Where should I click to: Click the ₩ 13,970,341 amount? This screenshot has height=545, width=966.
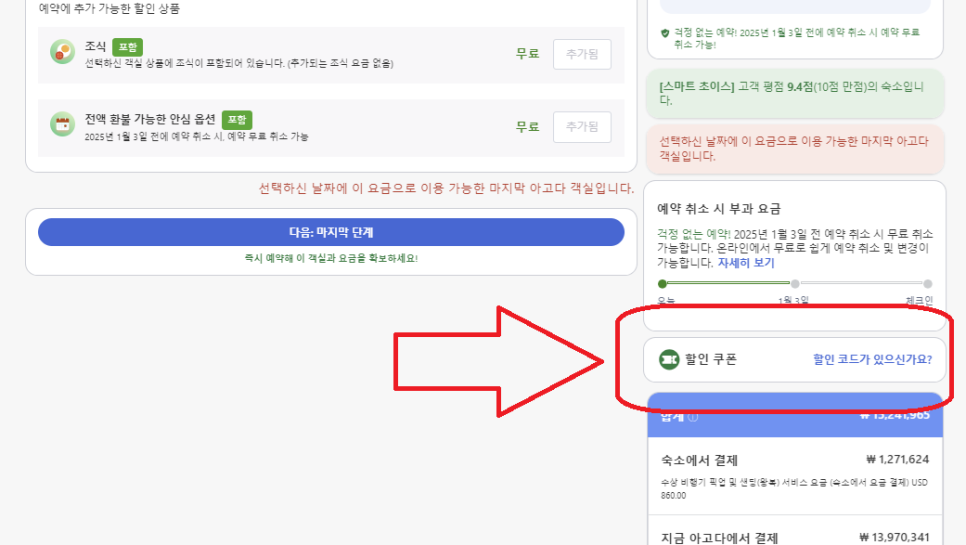click(x=894, y=538)
